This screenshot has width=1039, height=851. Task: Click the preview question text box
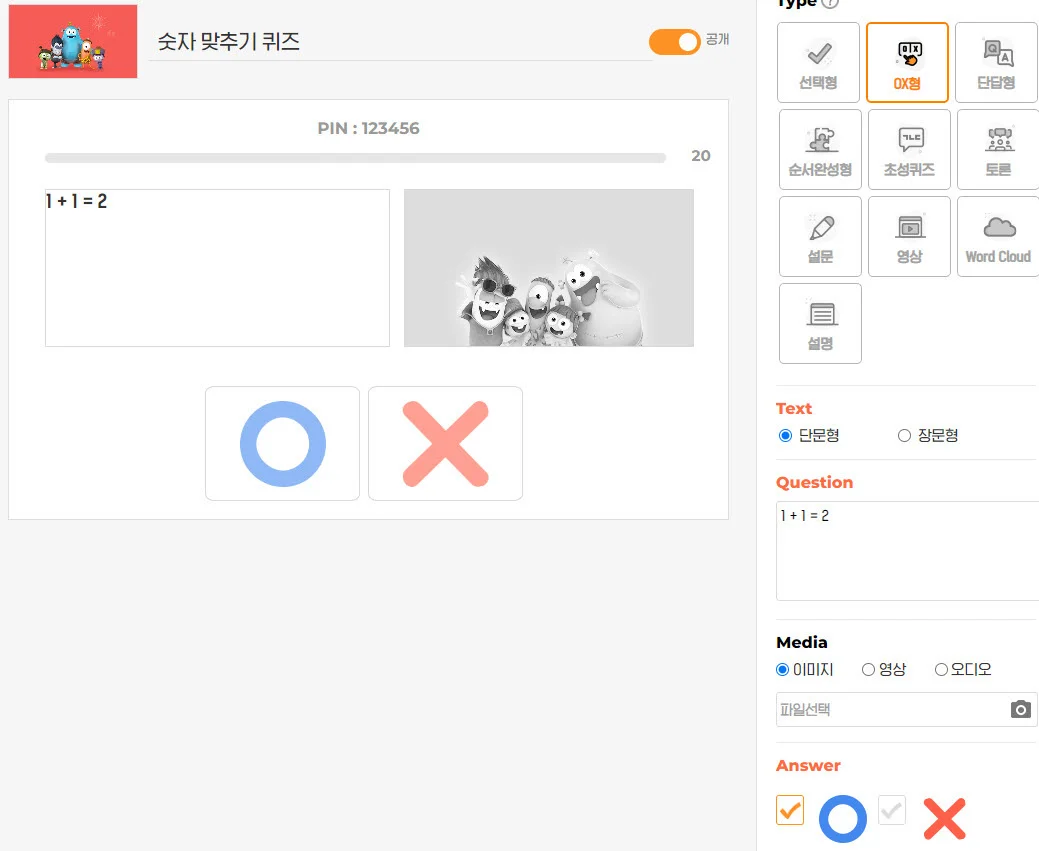click(217, 268)
